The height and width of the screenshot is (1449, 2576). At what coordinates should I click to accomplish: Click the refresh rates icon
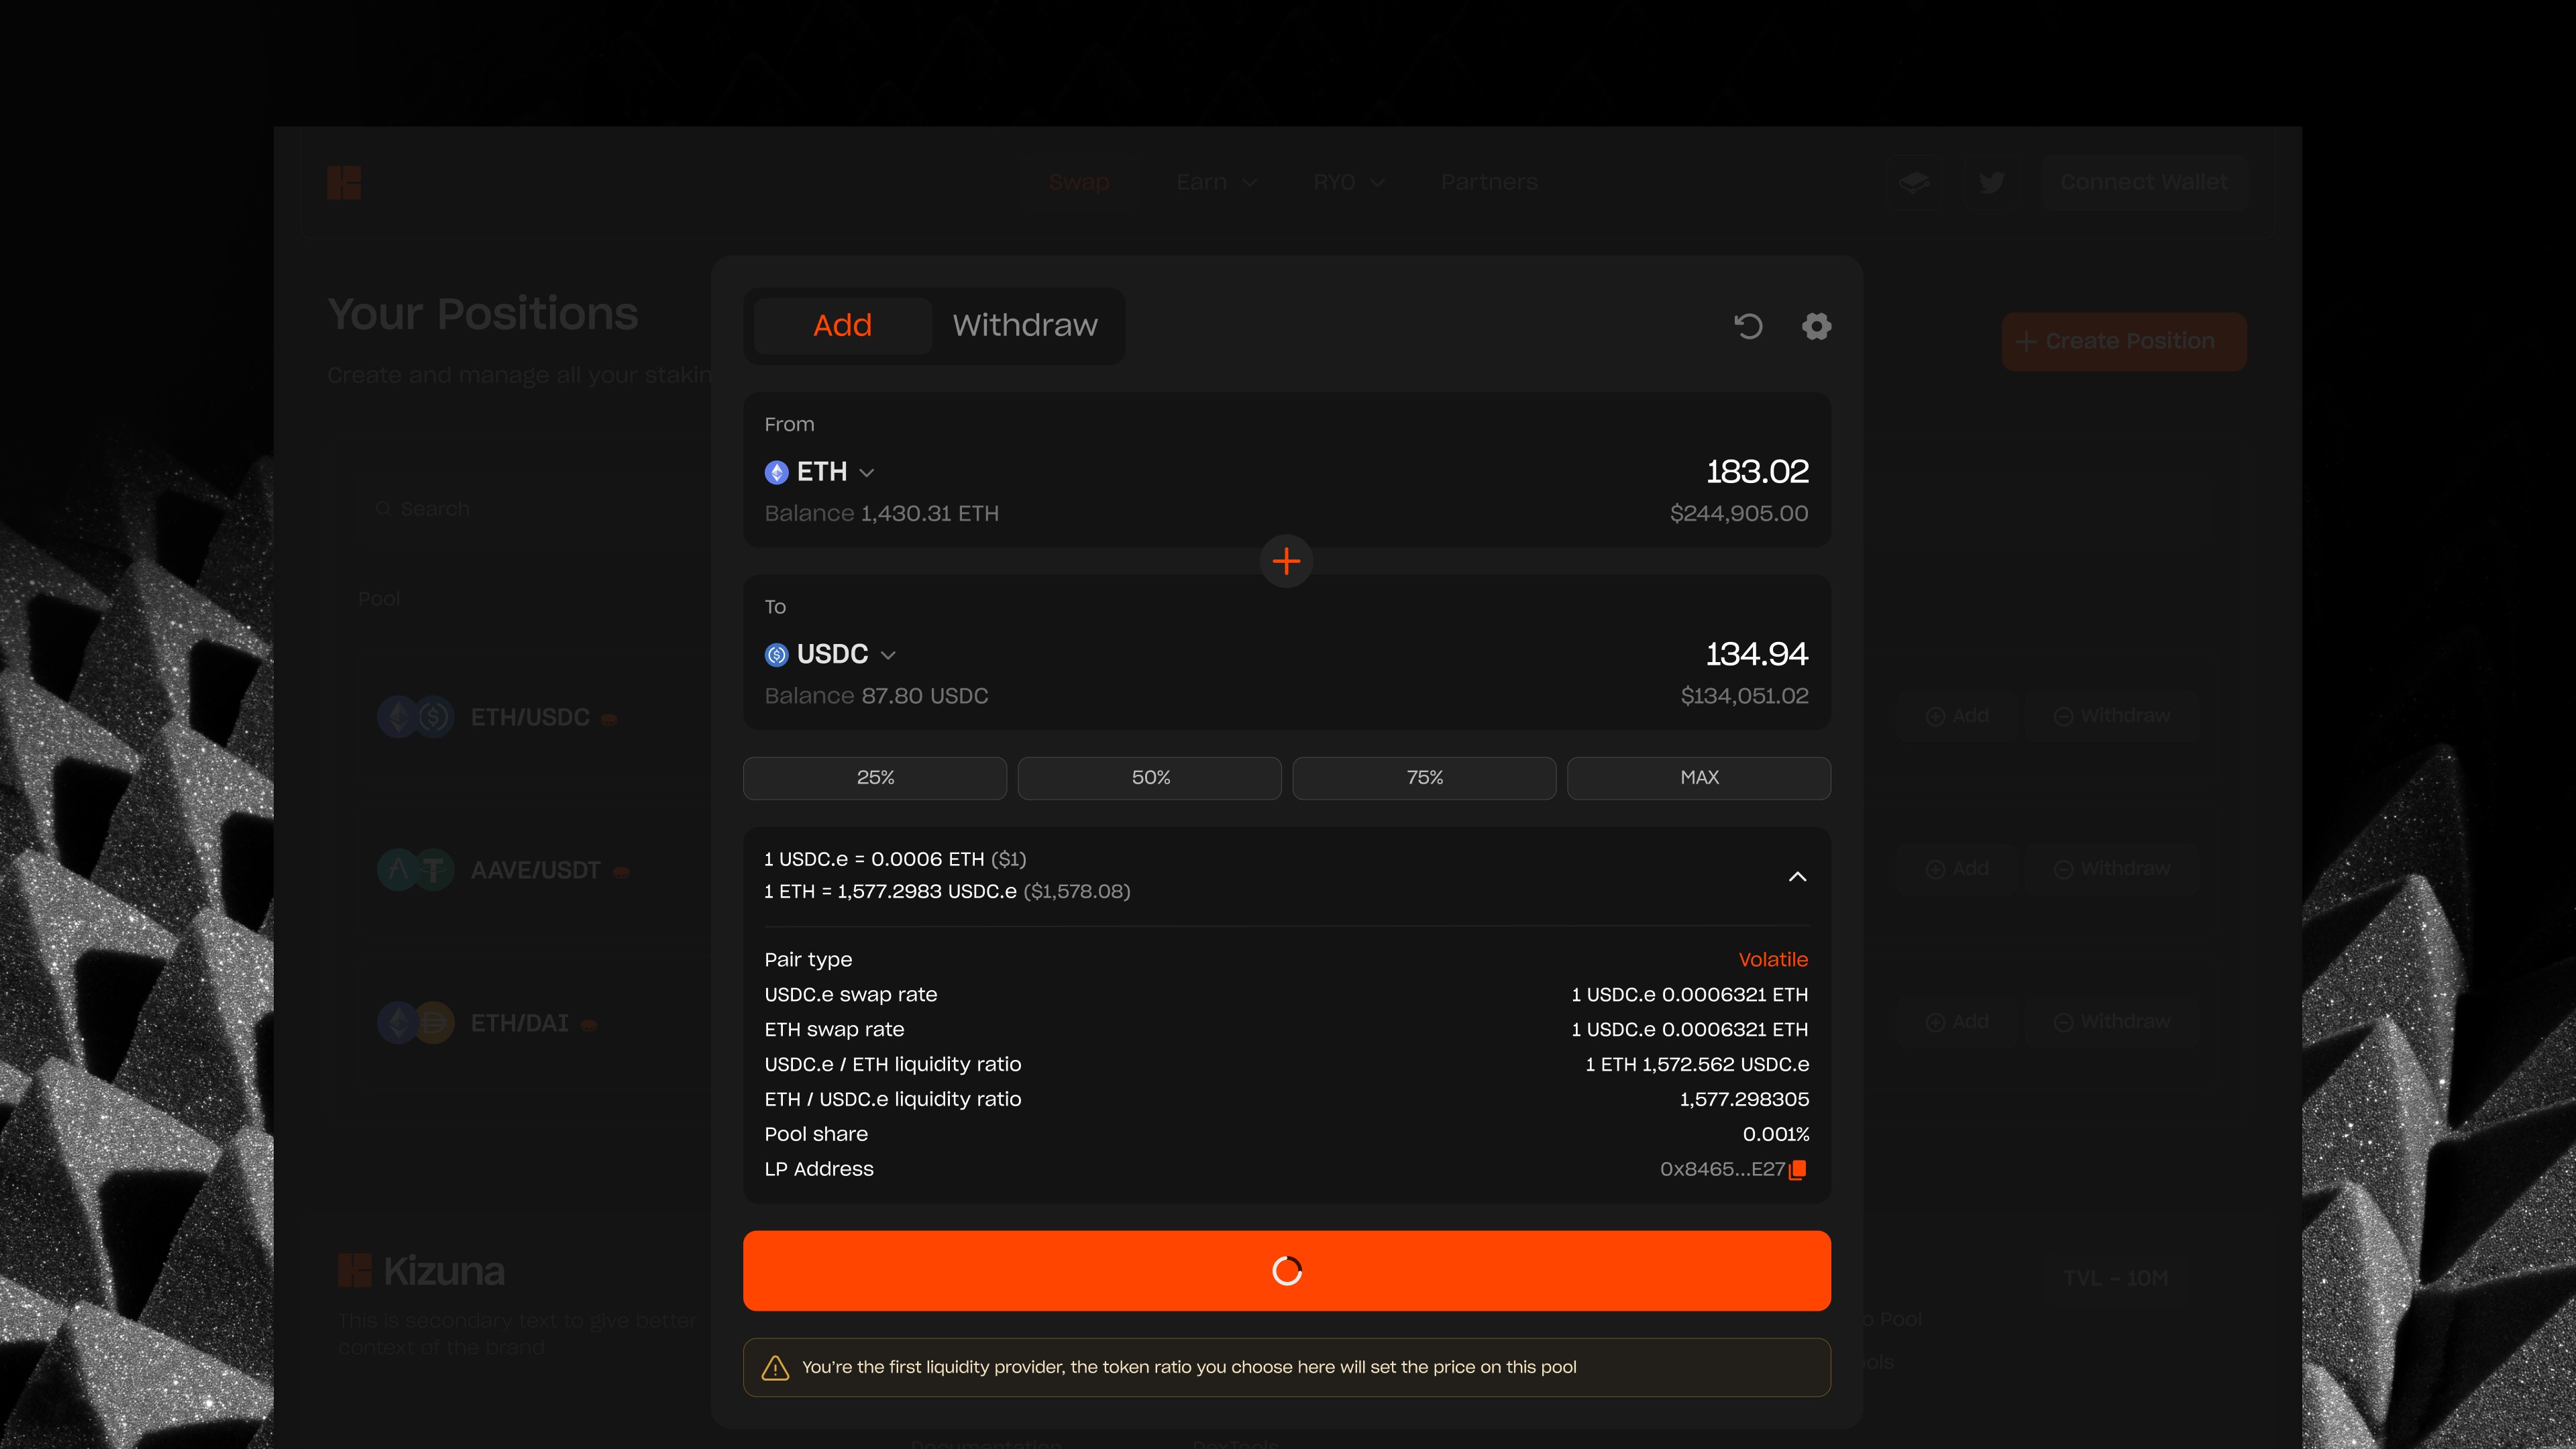(1748, 326)
